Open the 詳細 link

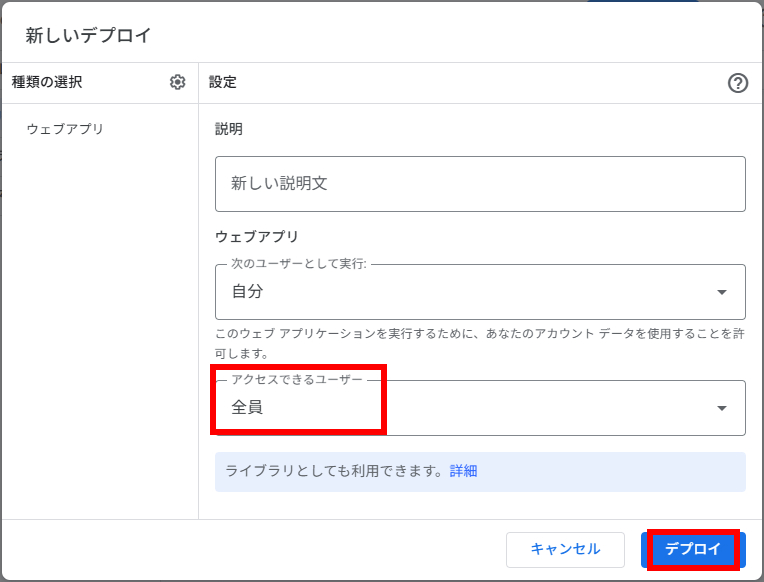(x=463, y=471)
